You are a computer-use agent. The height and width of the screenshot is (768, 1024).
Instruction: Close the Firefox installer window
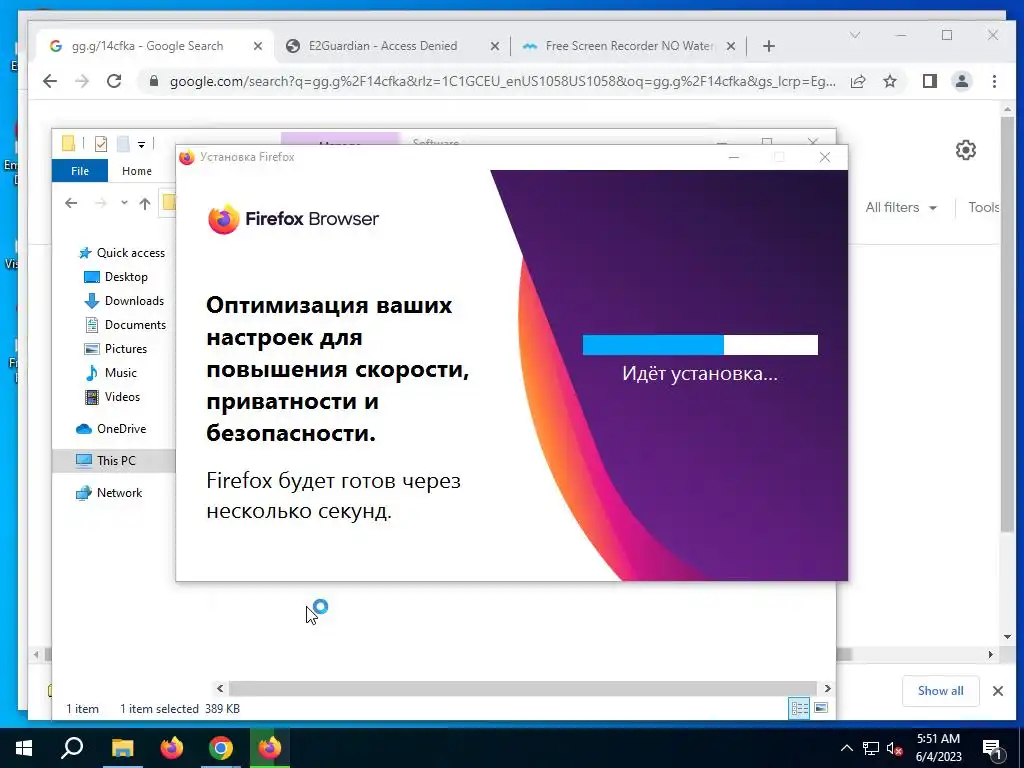[825, 157]
